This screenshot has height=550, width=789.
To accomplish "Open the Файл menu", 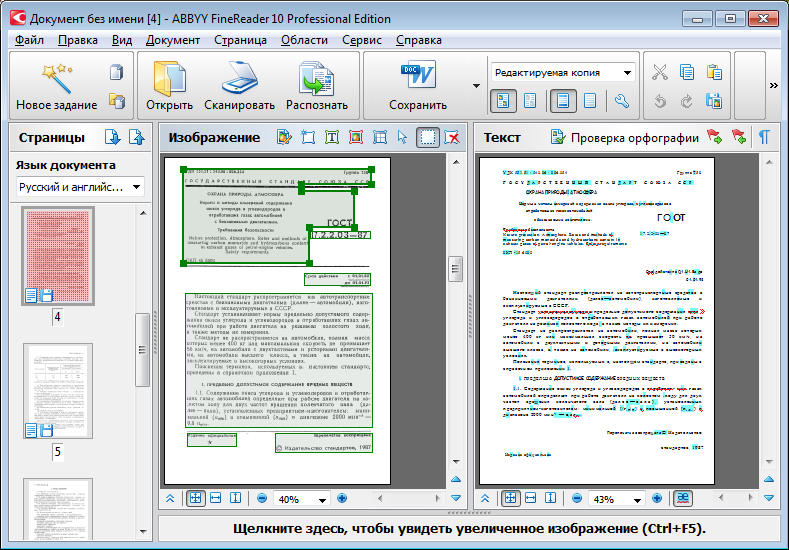I will coord(29,40).
